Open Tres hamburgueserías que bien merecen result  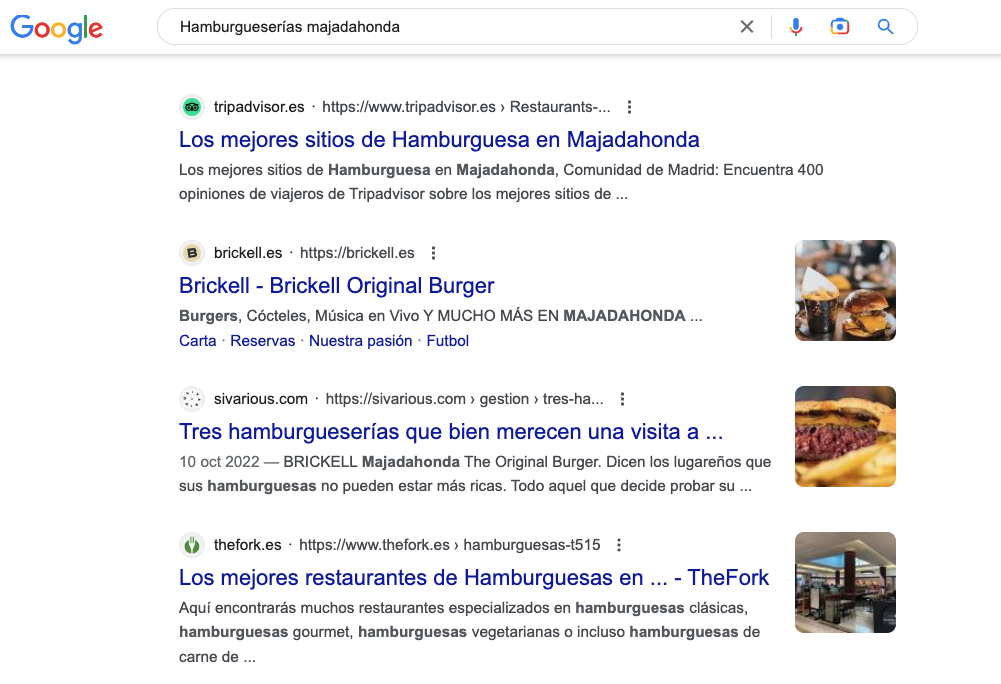point(451,432)
